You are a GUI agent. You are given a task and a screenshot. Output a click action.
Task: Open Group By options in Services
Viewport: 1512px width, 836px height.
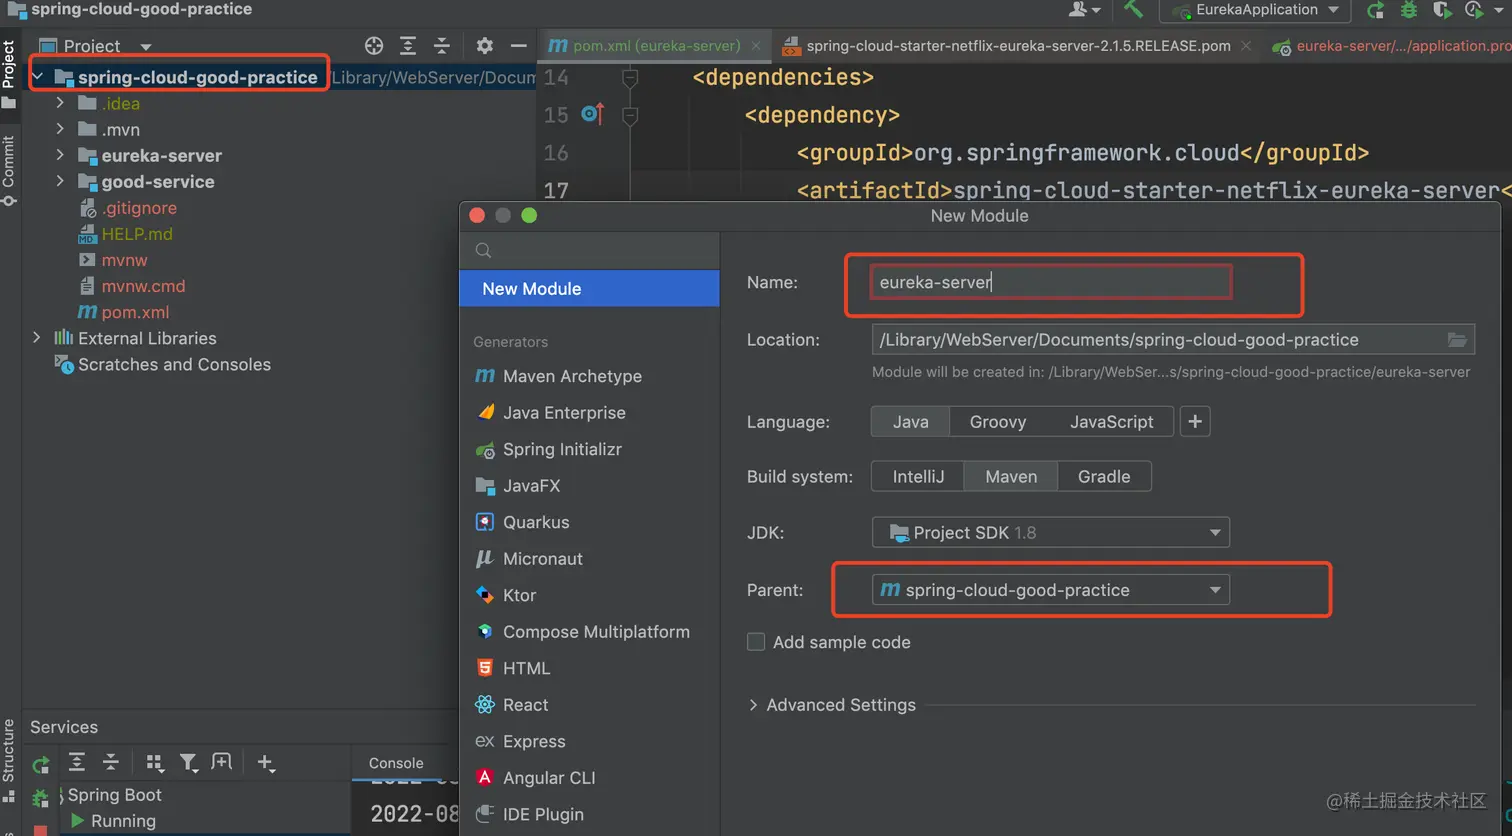(x=154, y=763)
